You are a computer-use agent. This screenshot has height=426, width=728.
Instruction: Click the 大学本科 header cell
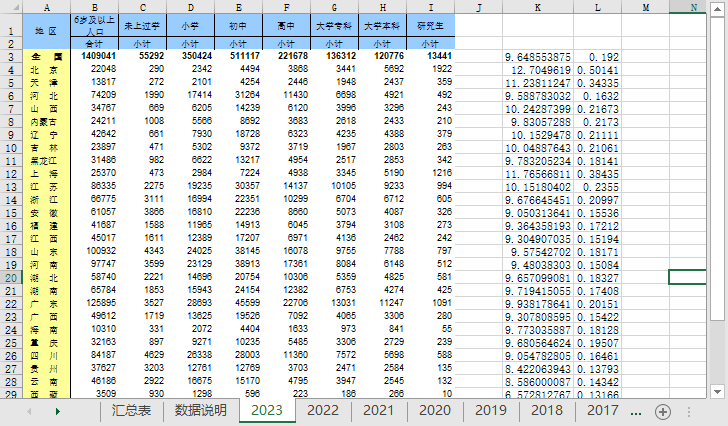pos(383,26)
